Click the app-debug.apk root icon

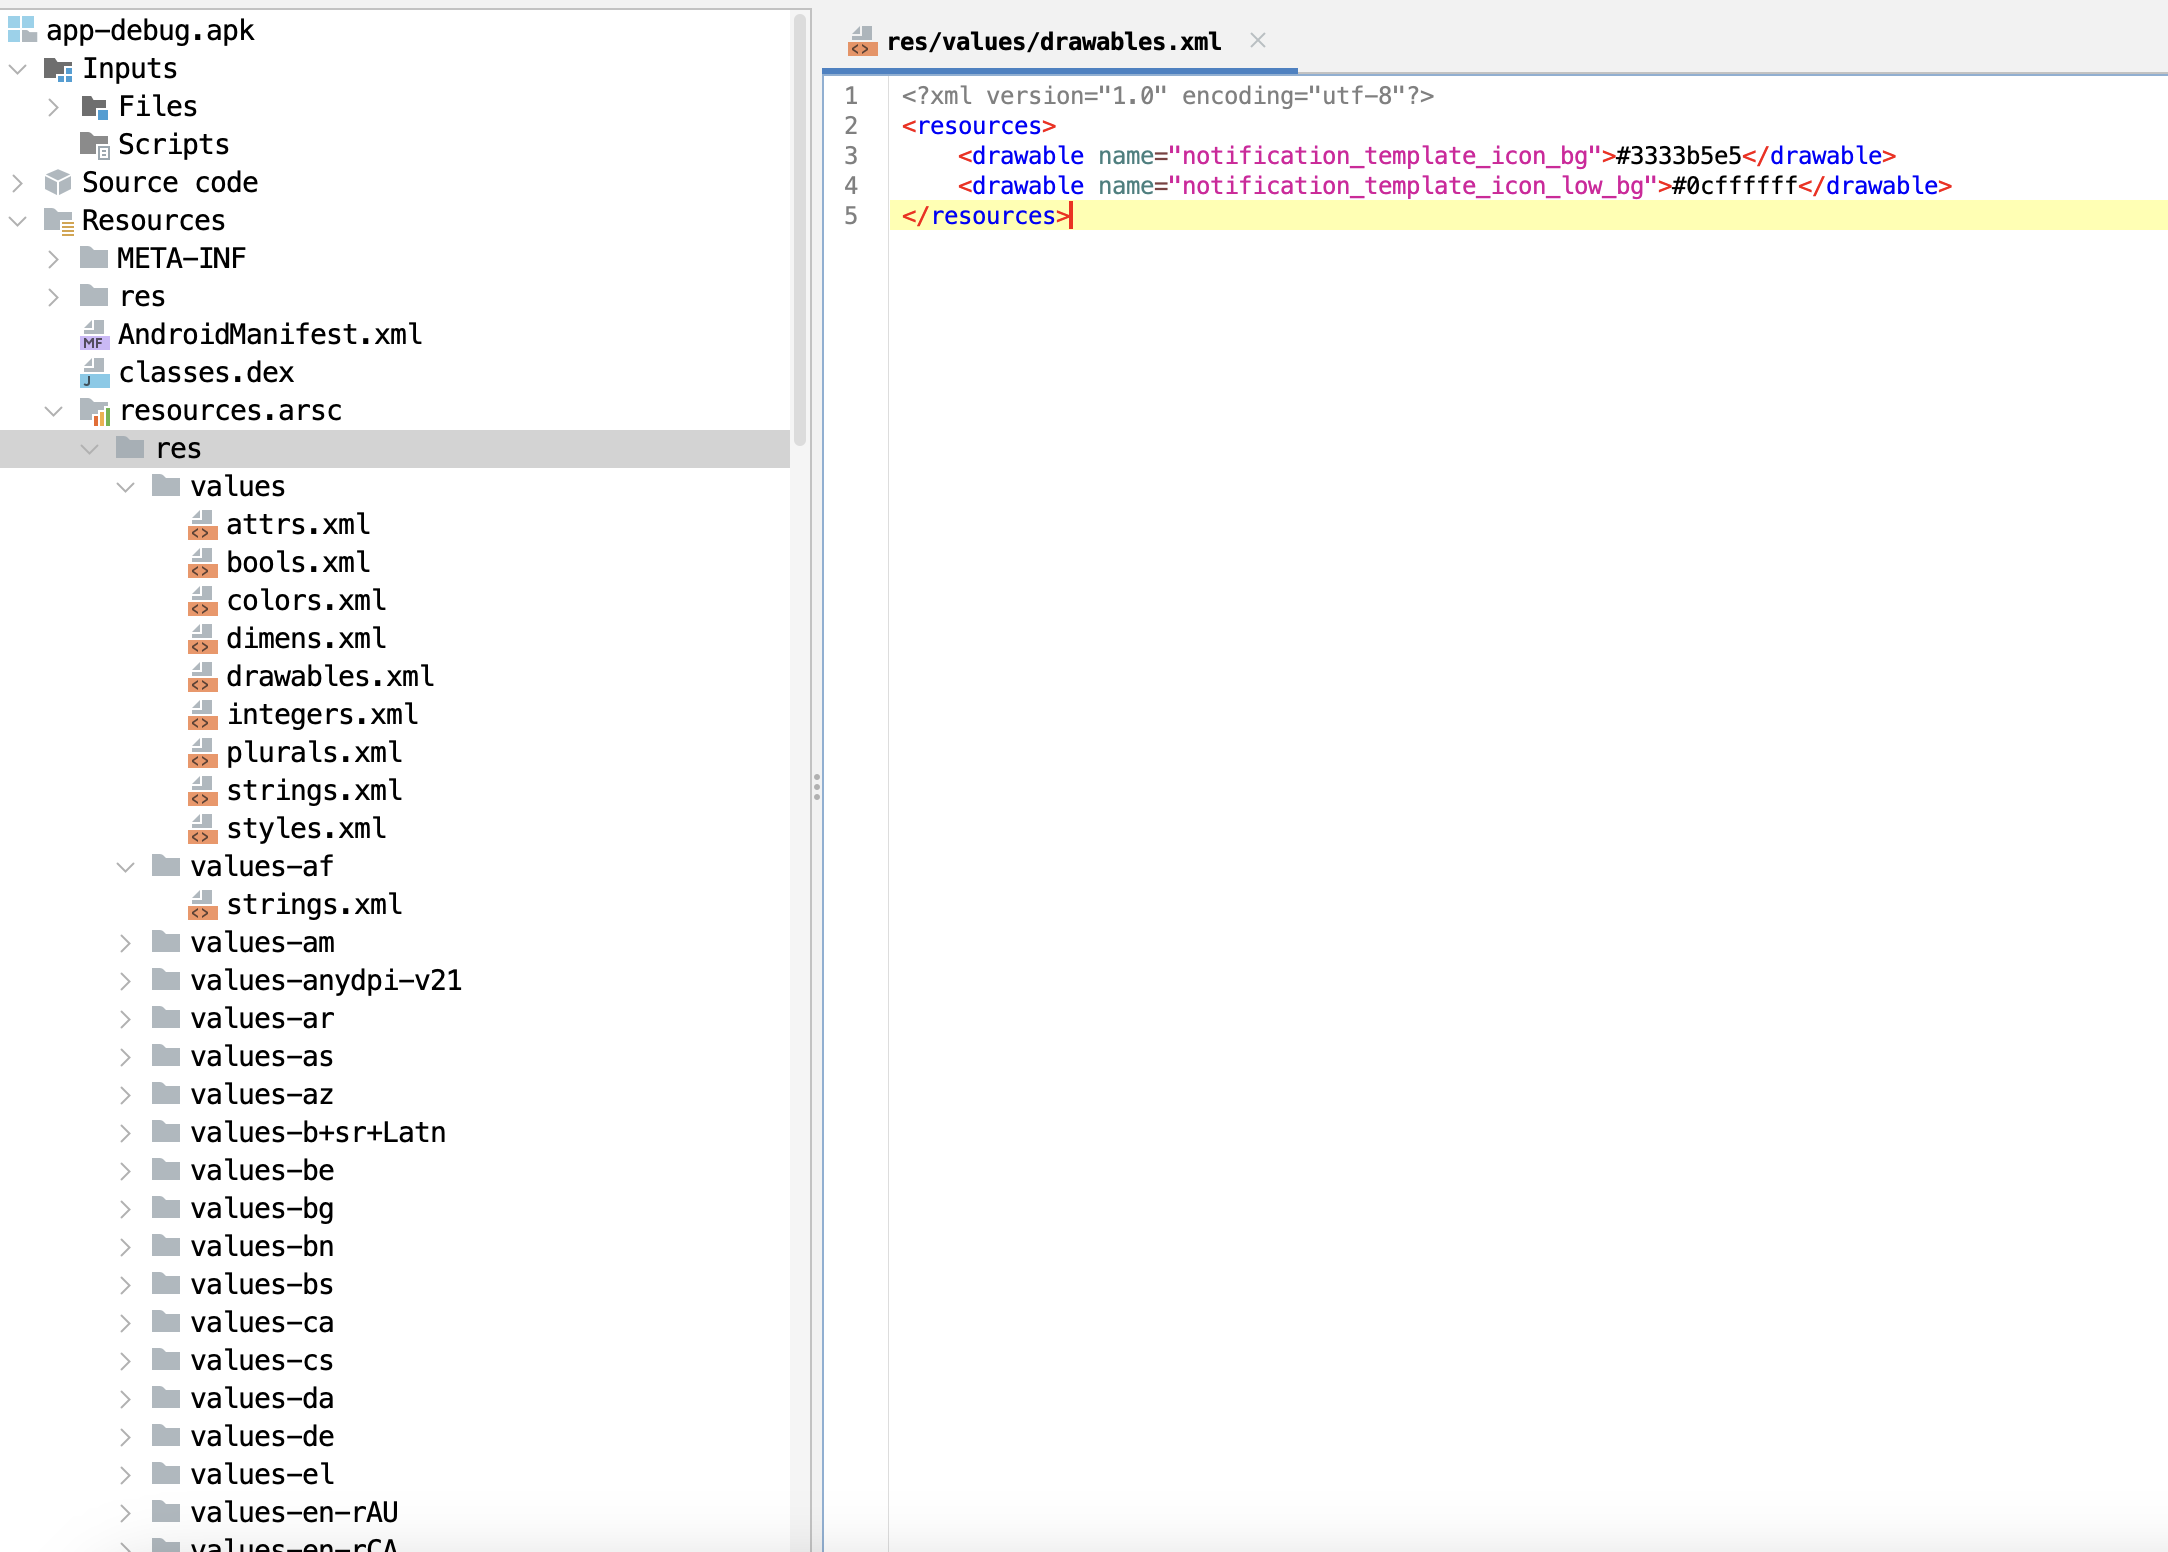[22, 30]
